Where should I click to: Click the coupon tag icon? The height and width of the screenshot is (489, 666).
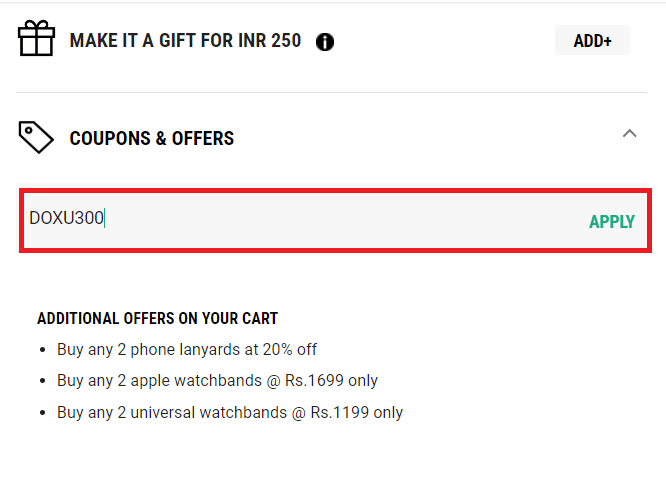click(x=37, y=137)
